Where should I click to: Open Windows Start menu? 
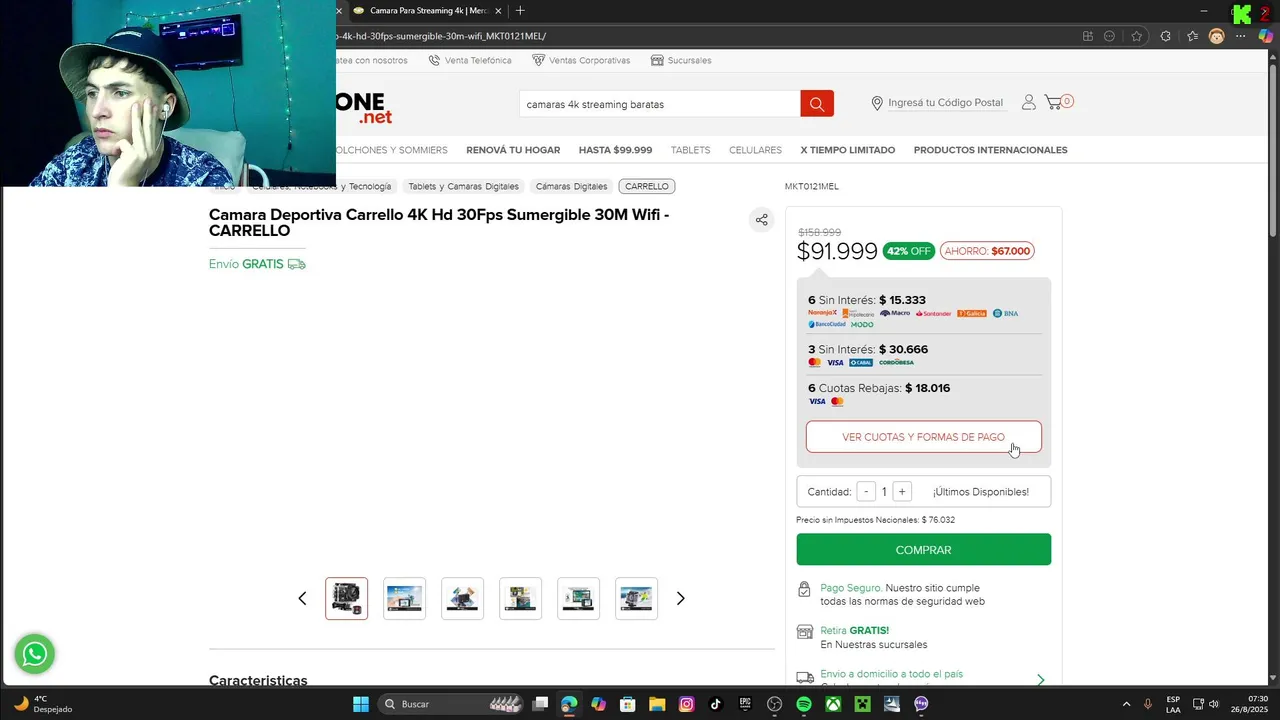point(361,704)
